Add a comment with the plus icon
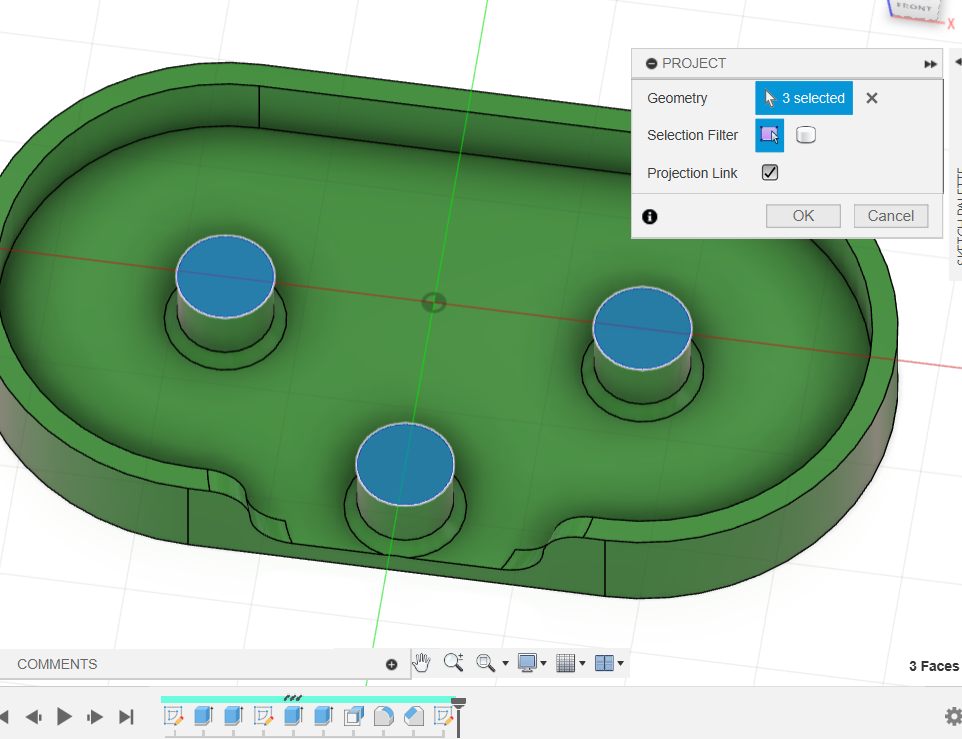 (391, 664)
